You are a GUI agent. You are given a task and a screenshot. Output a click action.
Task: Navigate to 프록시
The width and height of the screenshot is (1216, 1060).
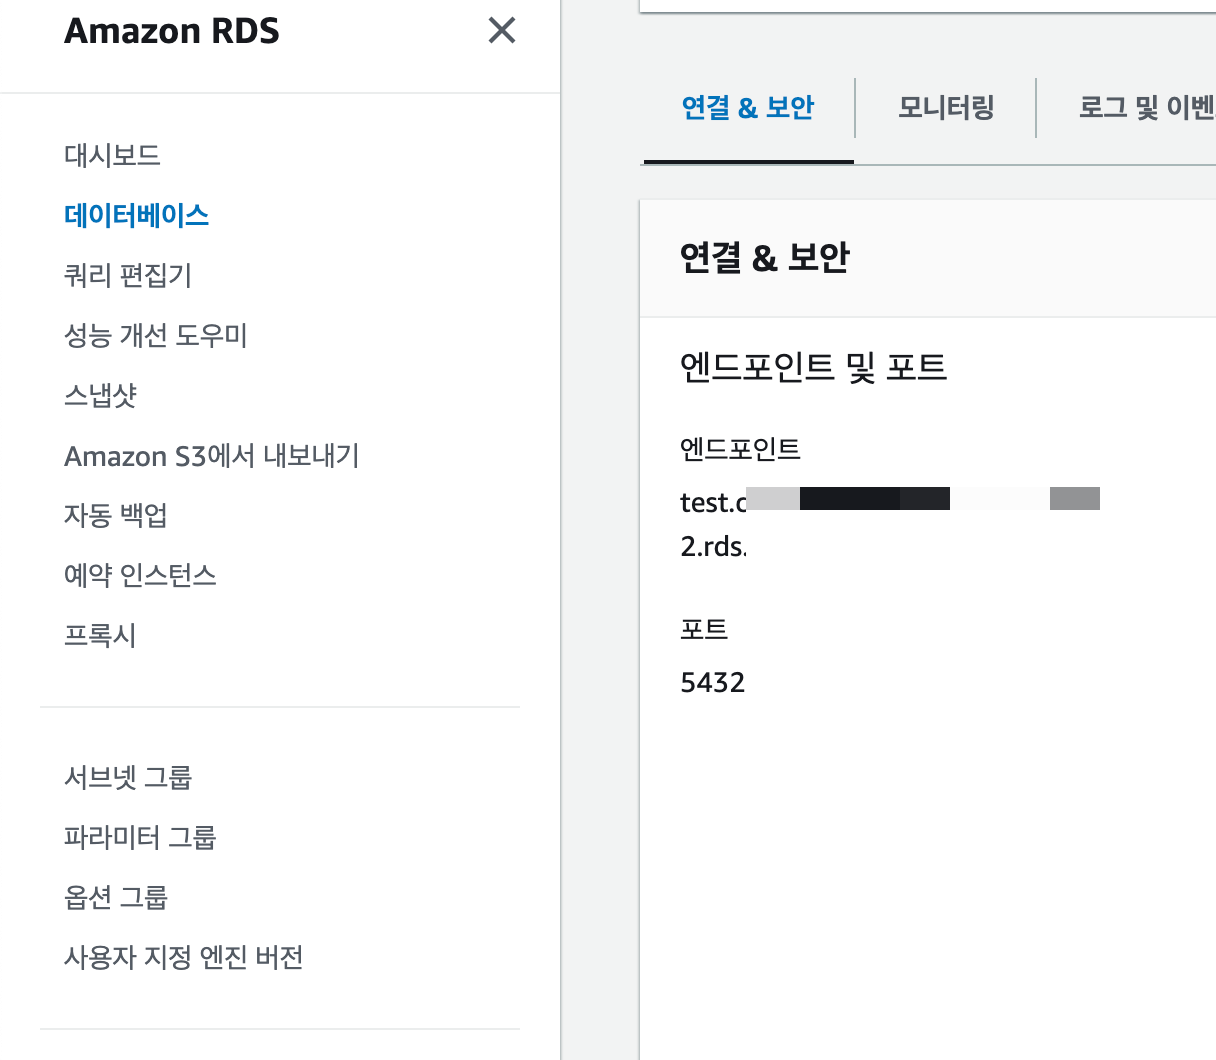coord(100,635)
